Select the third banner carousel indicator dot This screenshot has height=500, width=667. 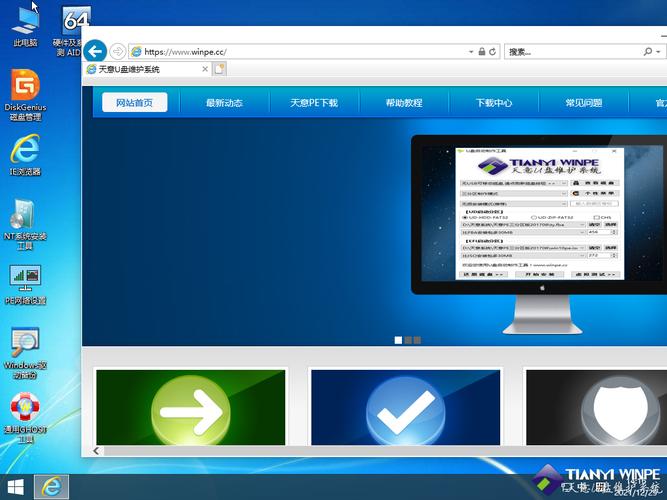pos(417,340)
